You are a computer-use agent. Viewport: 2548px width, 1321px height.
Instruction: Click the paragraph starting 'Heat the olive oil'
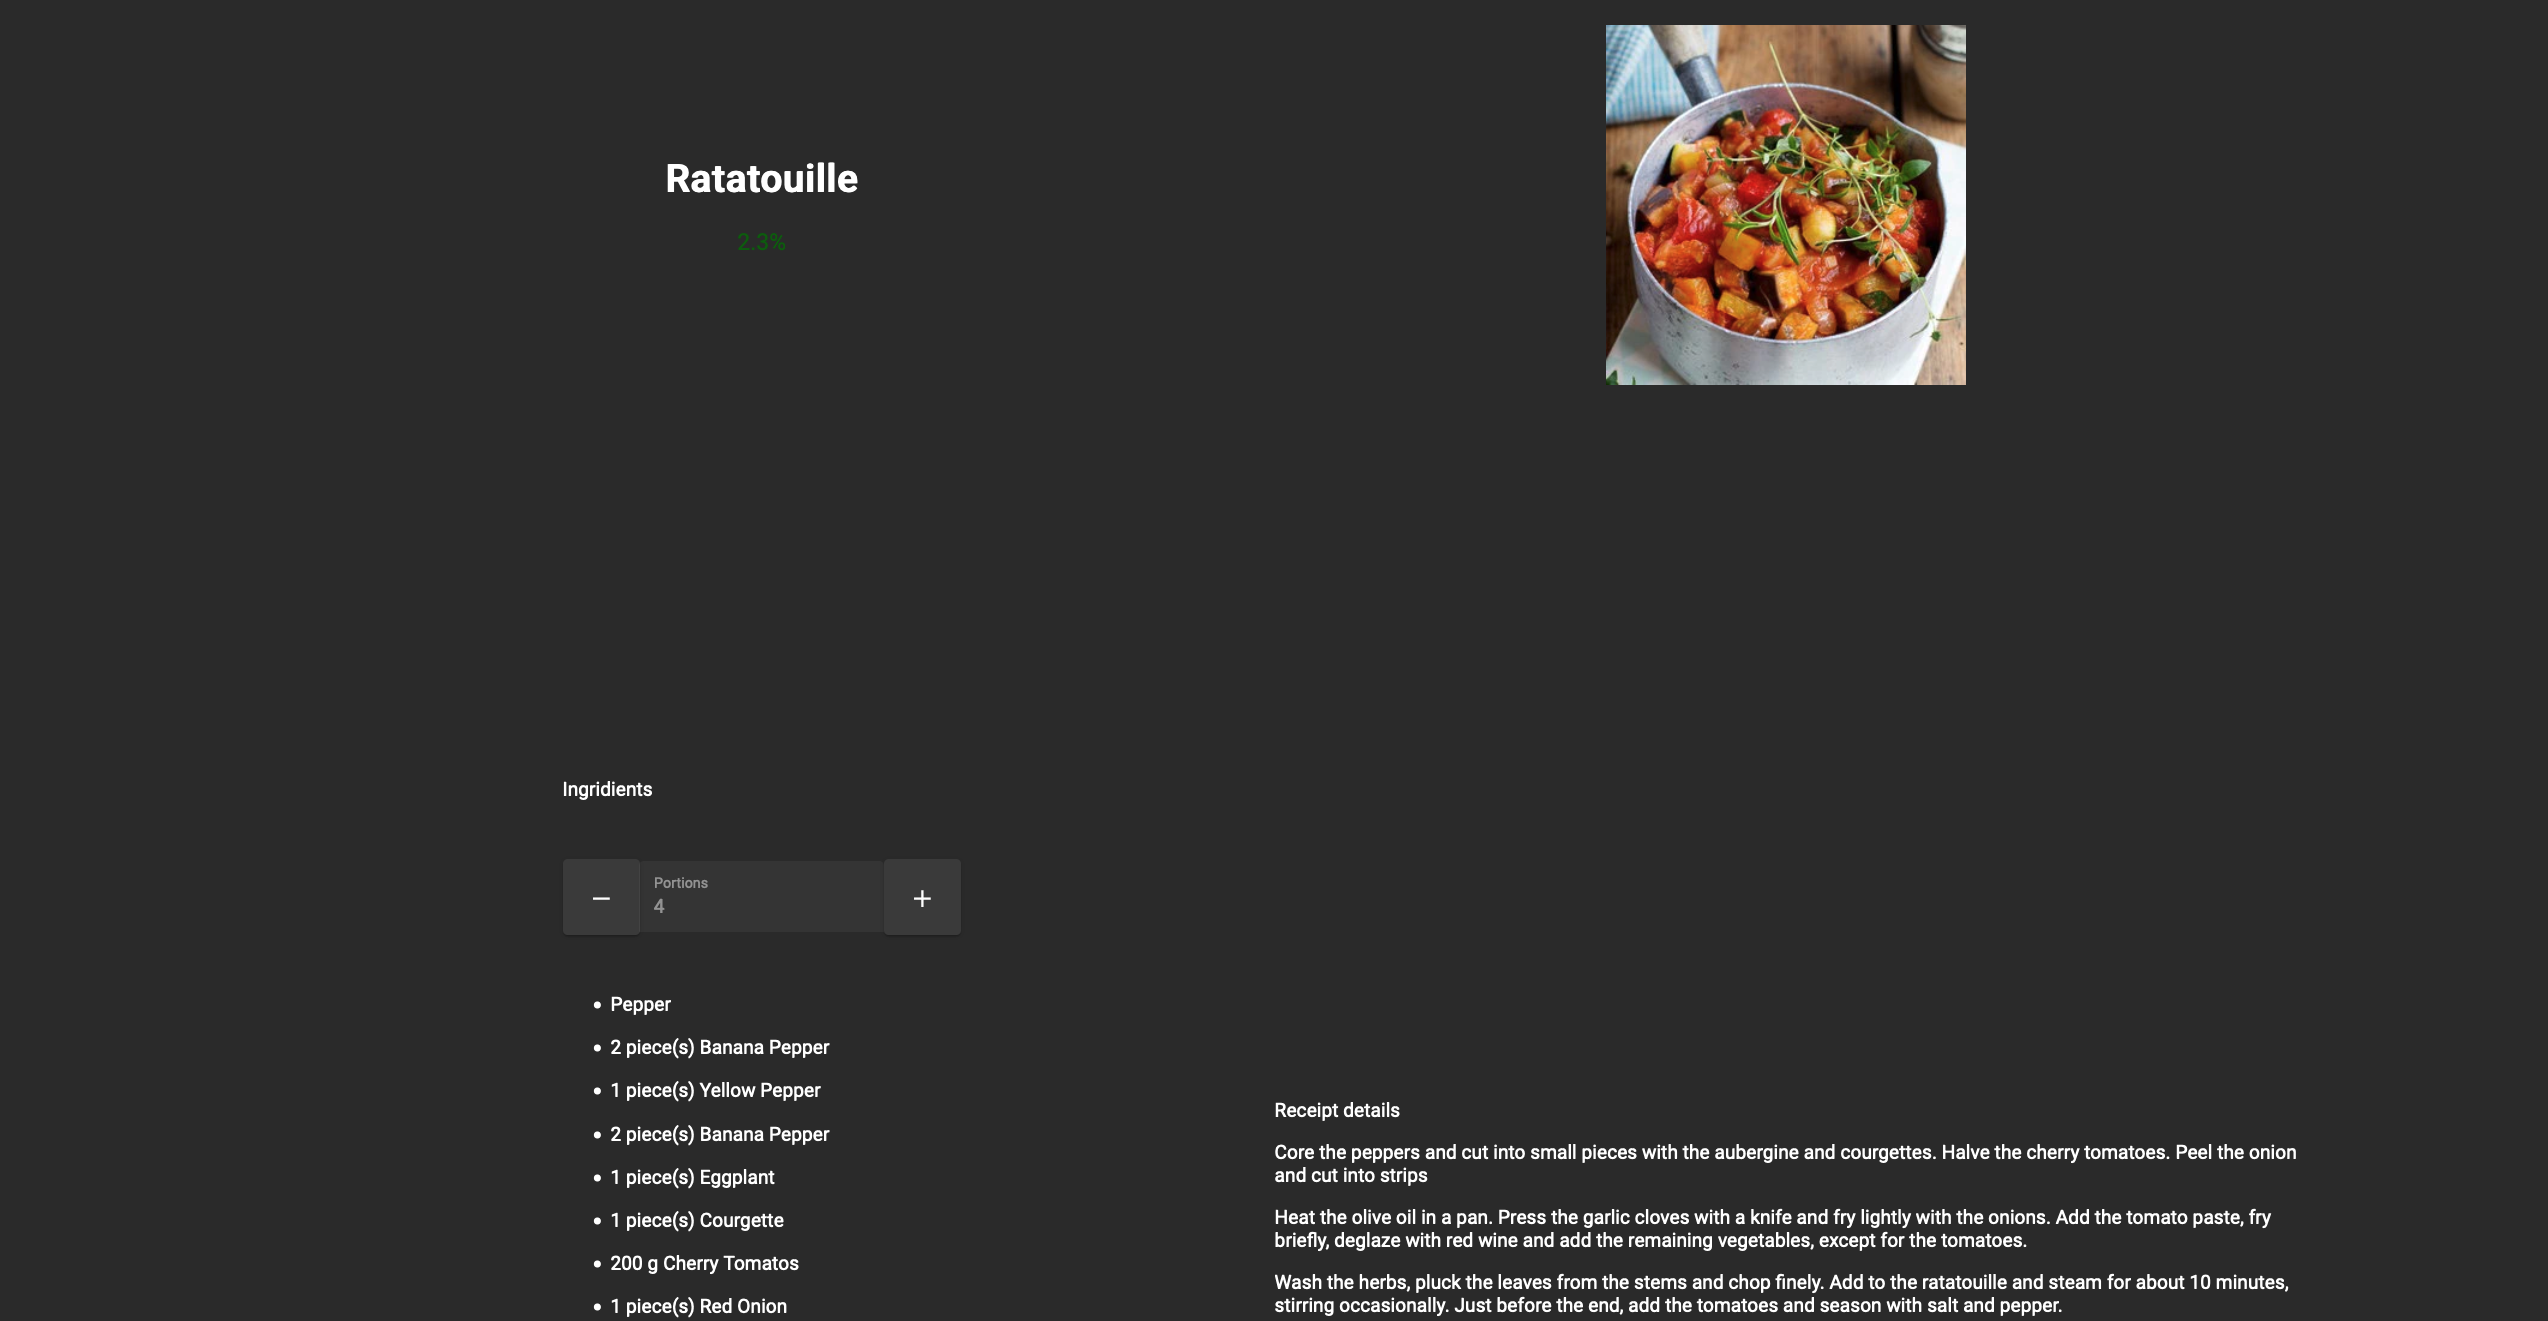tap(1773, 1229)
